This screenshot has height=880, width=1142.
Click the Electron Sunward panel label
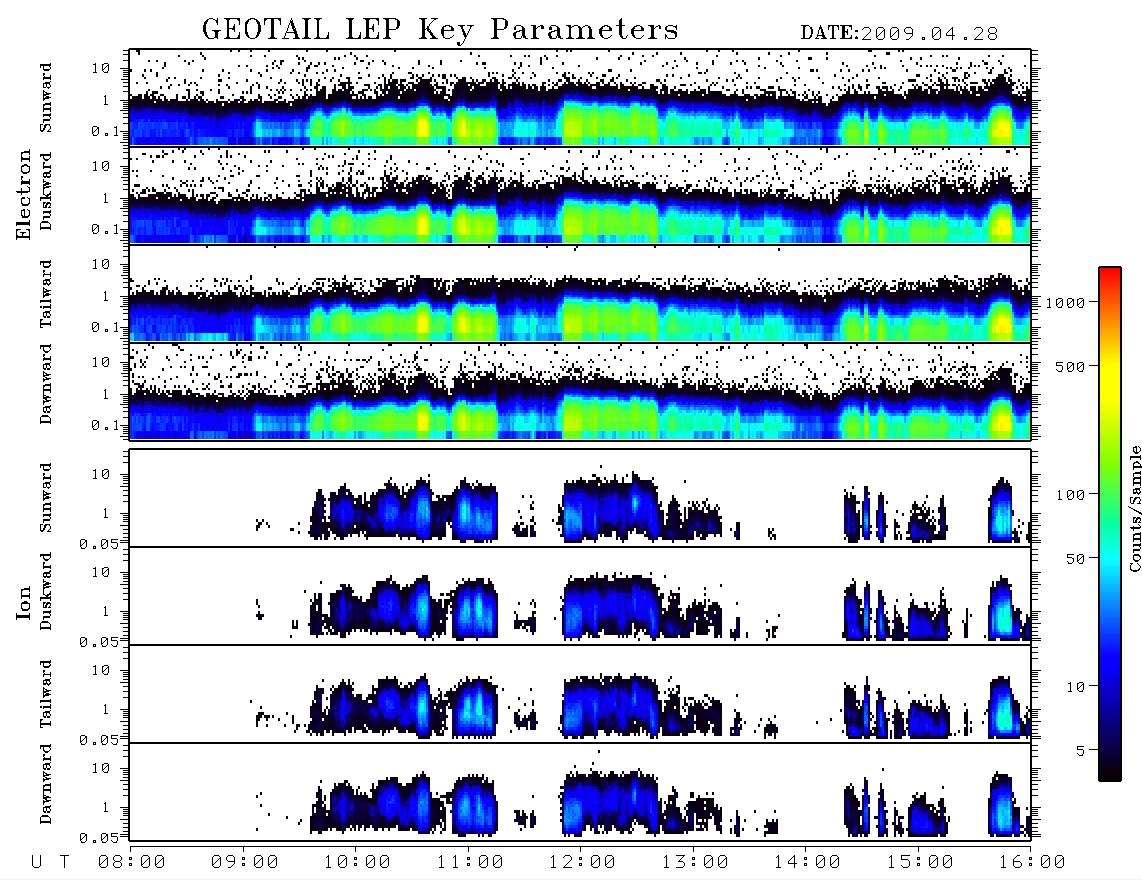(46, 98)
